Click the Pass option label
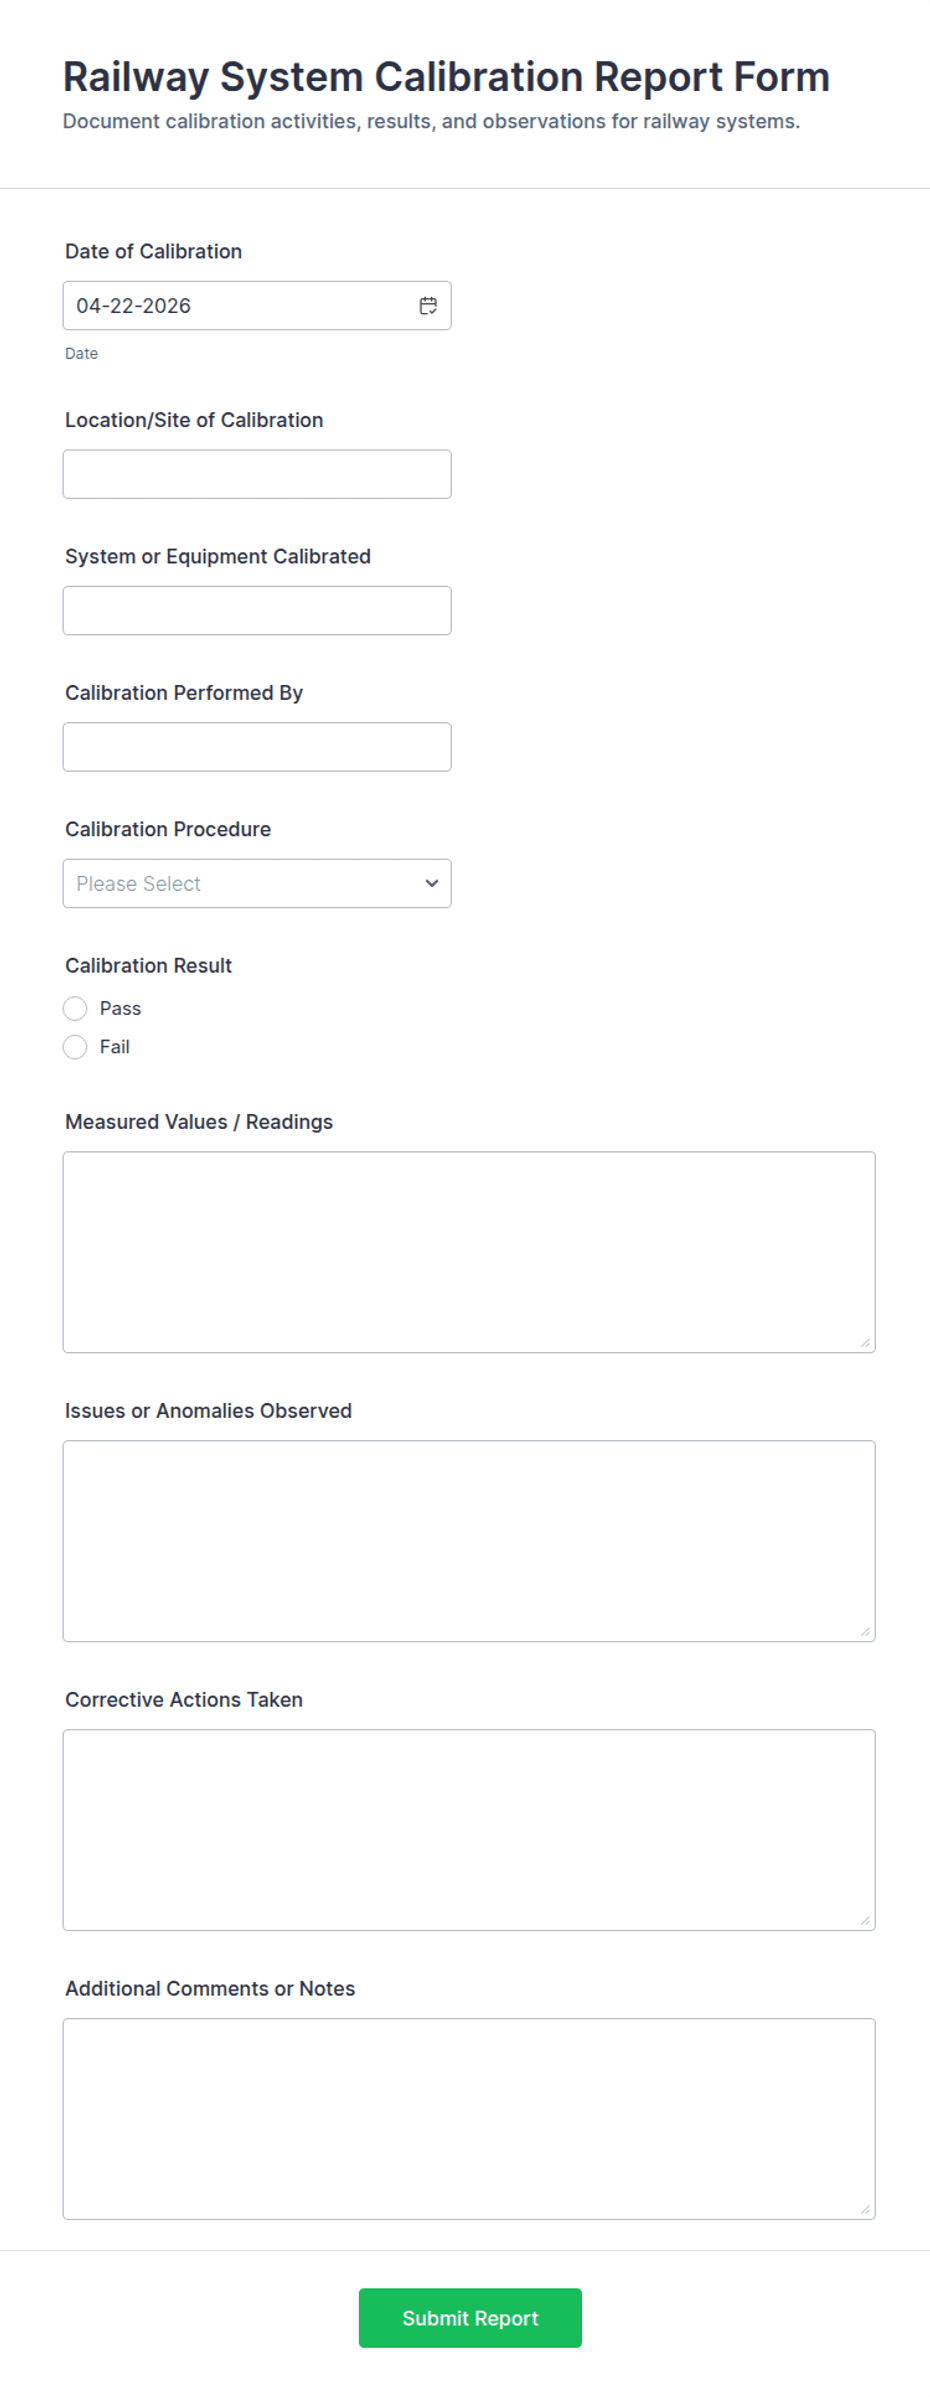 [120, 1008]
